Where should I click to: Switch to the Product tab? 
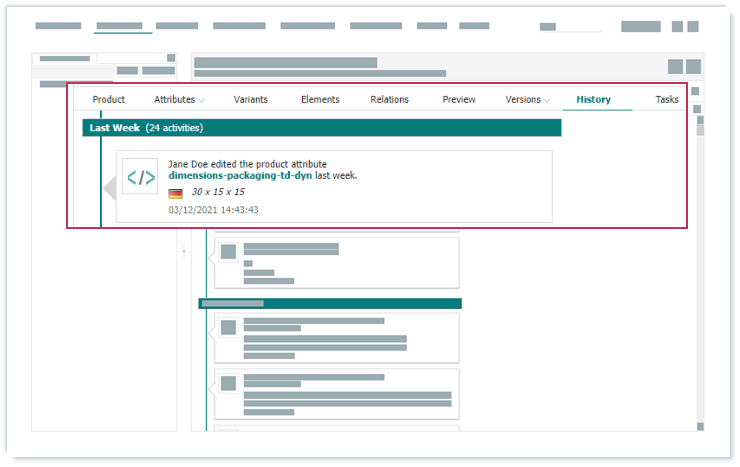[109, 100]
